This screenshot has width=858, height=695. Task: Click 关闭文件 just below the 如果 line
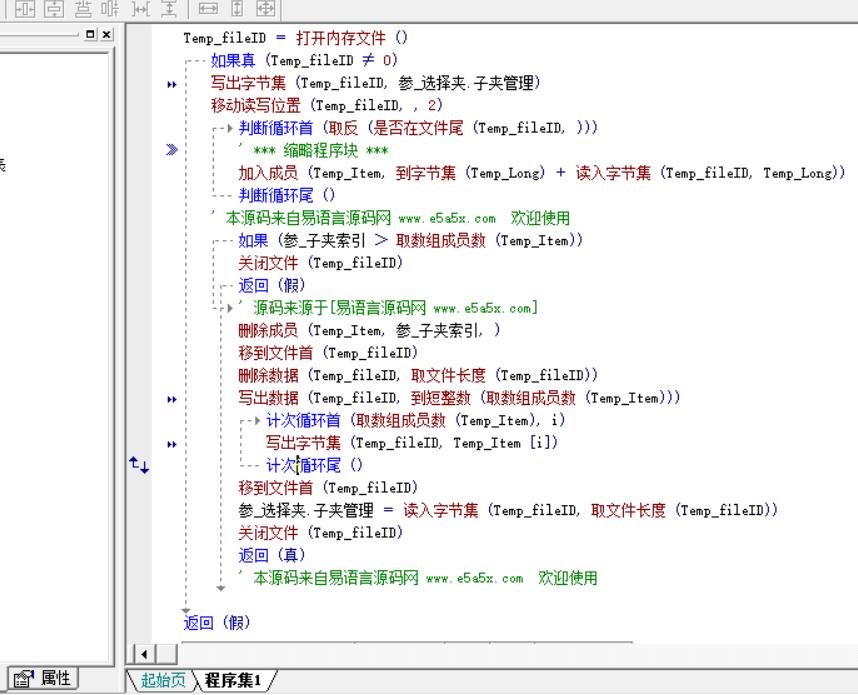268,263
